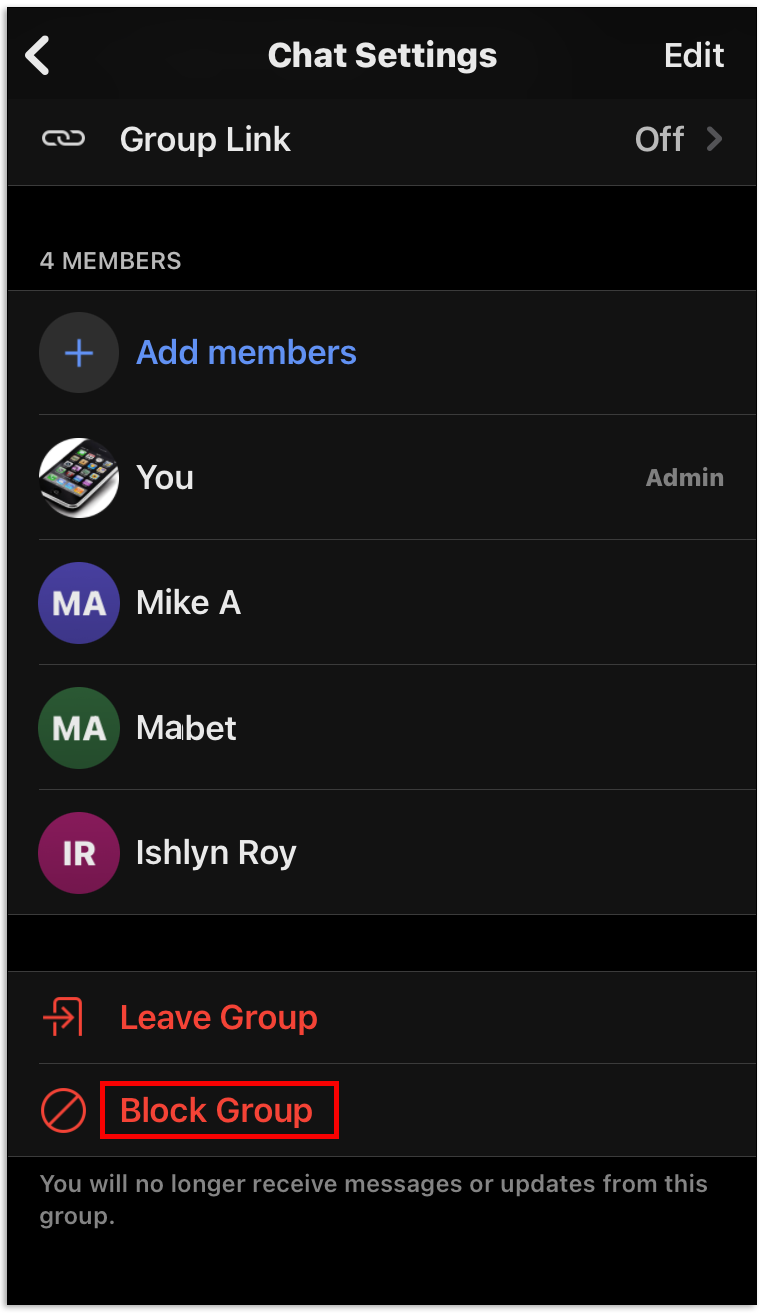
Task: Open the Ishlyn Roy member entry
Action: pos(217,853)
